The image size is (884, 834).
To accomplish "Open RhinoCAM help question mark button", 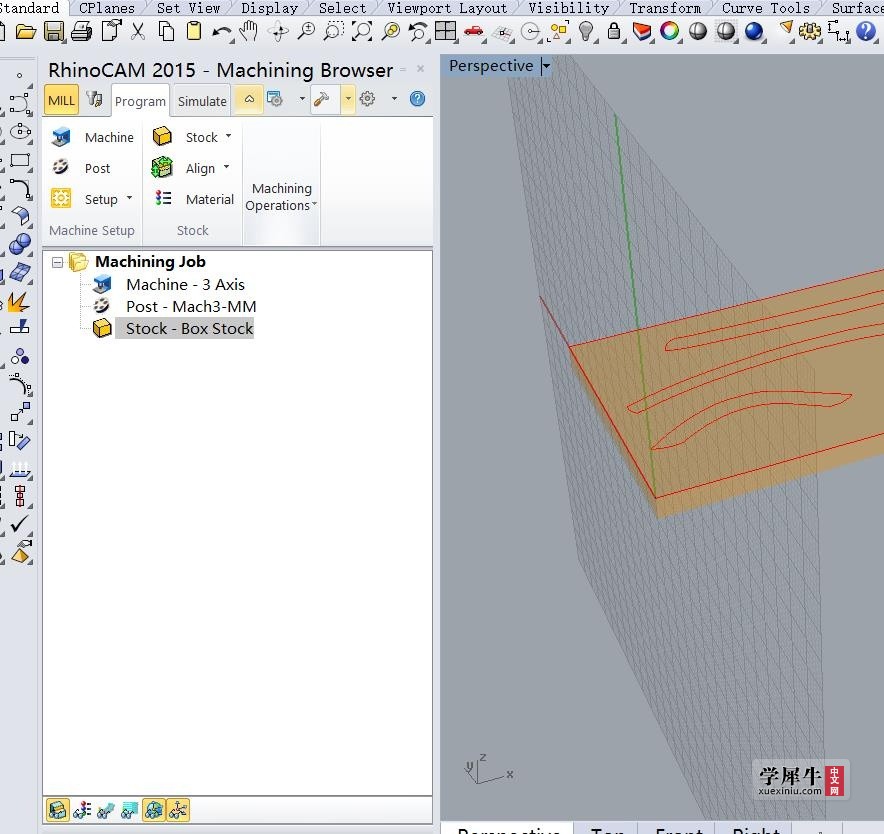I will coord(417,99).
